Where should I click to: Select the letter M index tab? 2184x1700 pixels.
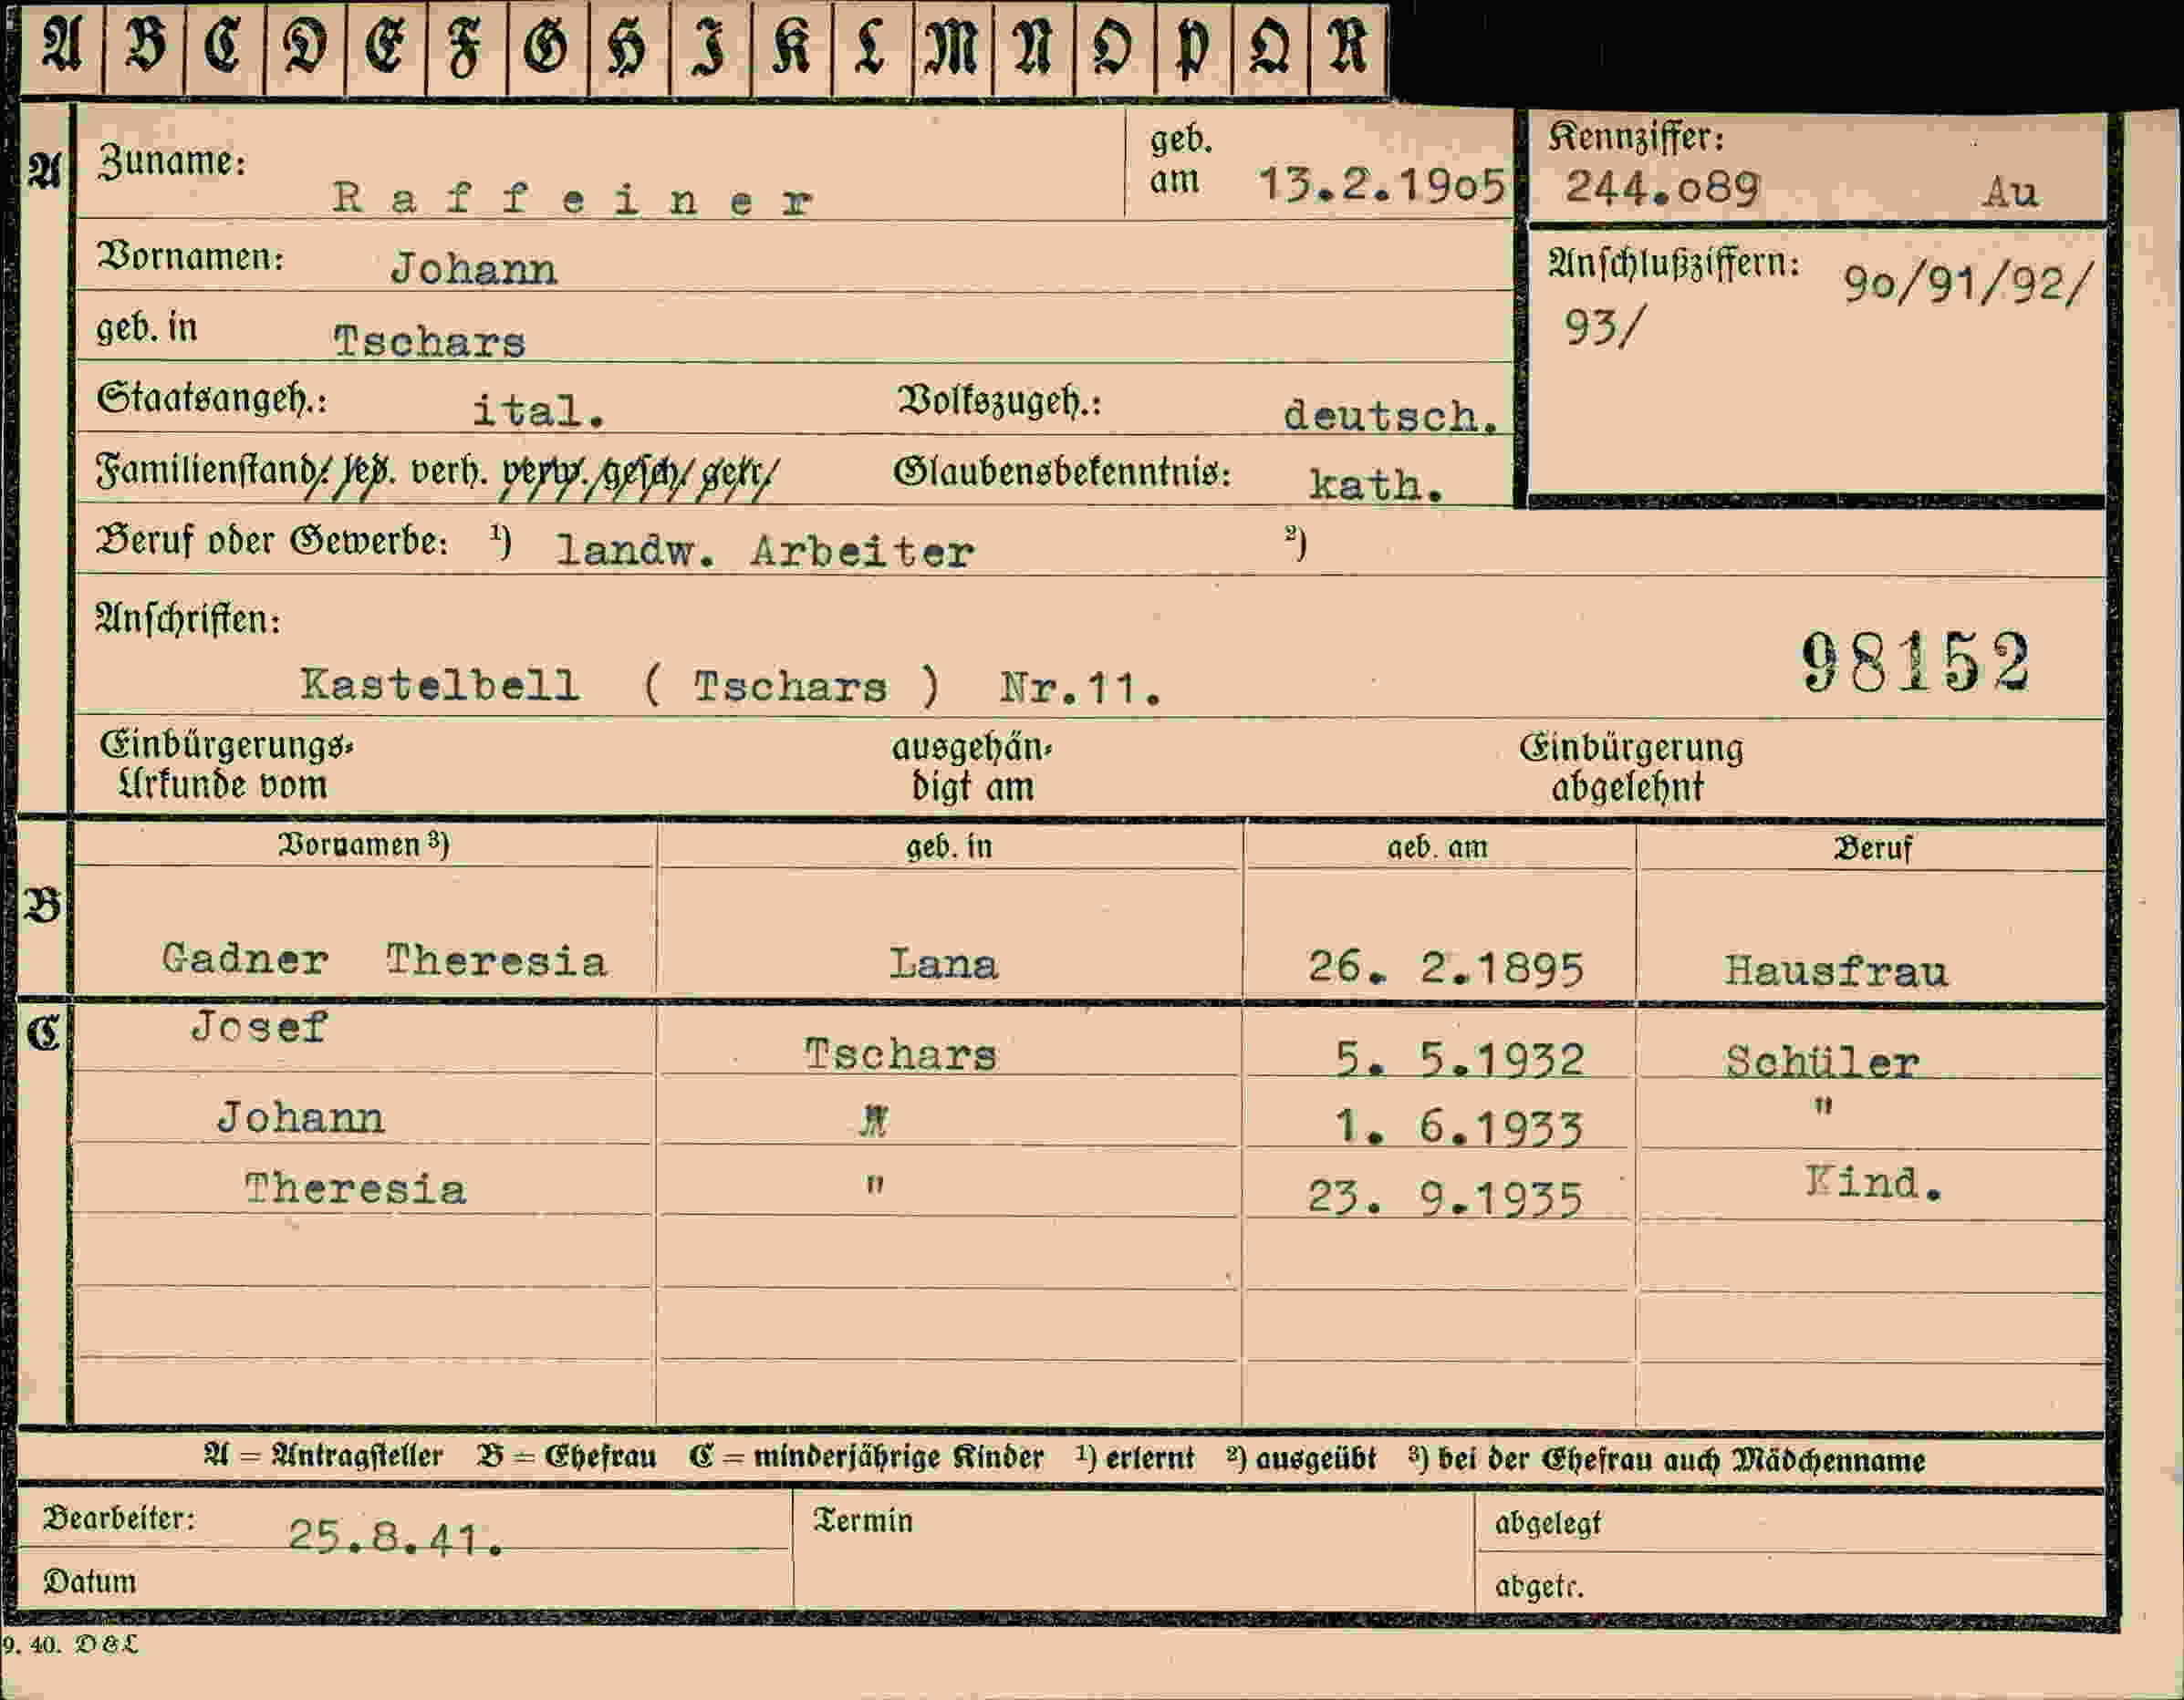[x=953, y=50]
